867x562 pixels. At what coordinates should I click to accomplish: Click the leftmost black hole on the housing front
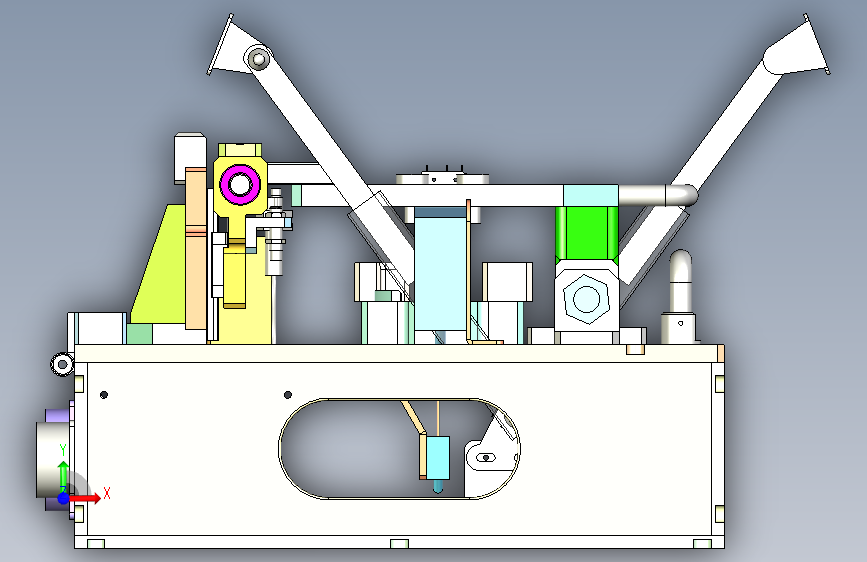(x=104, y=394)
